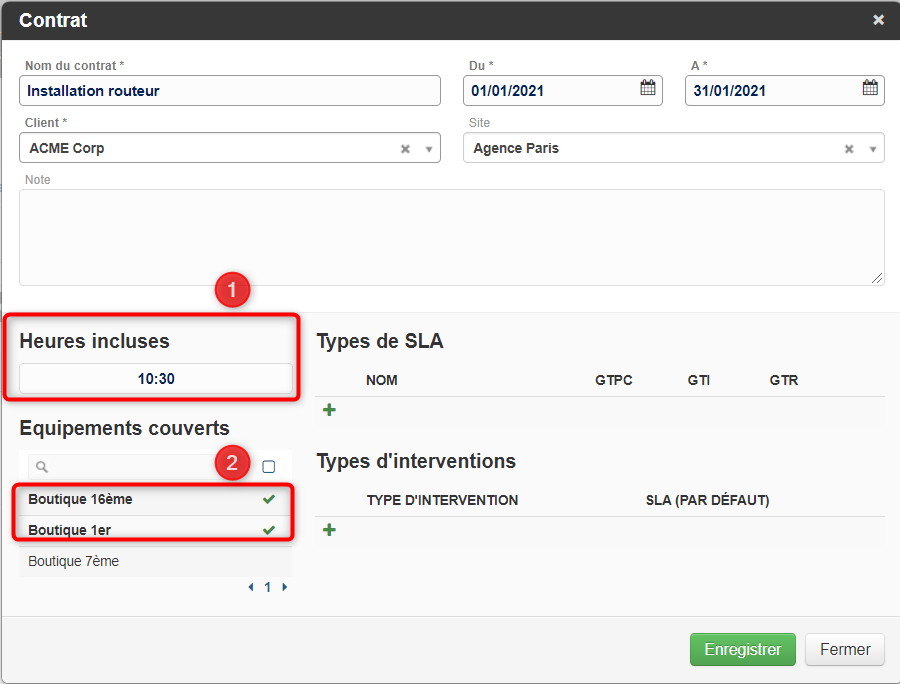The image size is (900, 684).
Task: Click the equipment search magnifier icon
Action: tap(41, 467)
